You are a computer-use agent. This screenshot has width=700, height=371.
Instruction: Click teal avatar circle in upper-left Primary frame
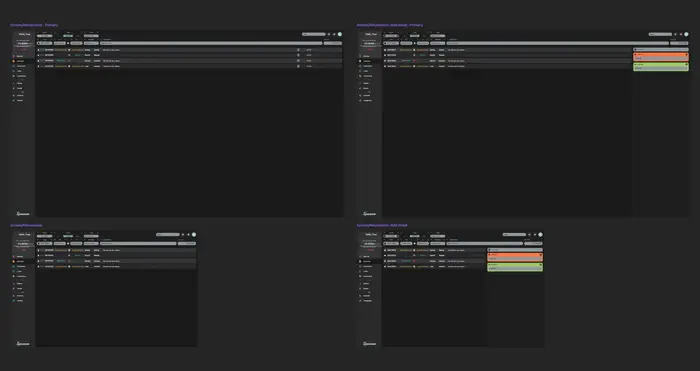click(340, 34)
